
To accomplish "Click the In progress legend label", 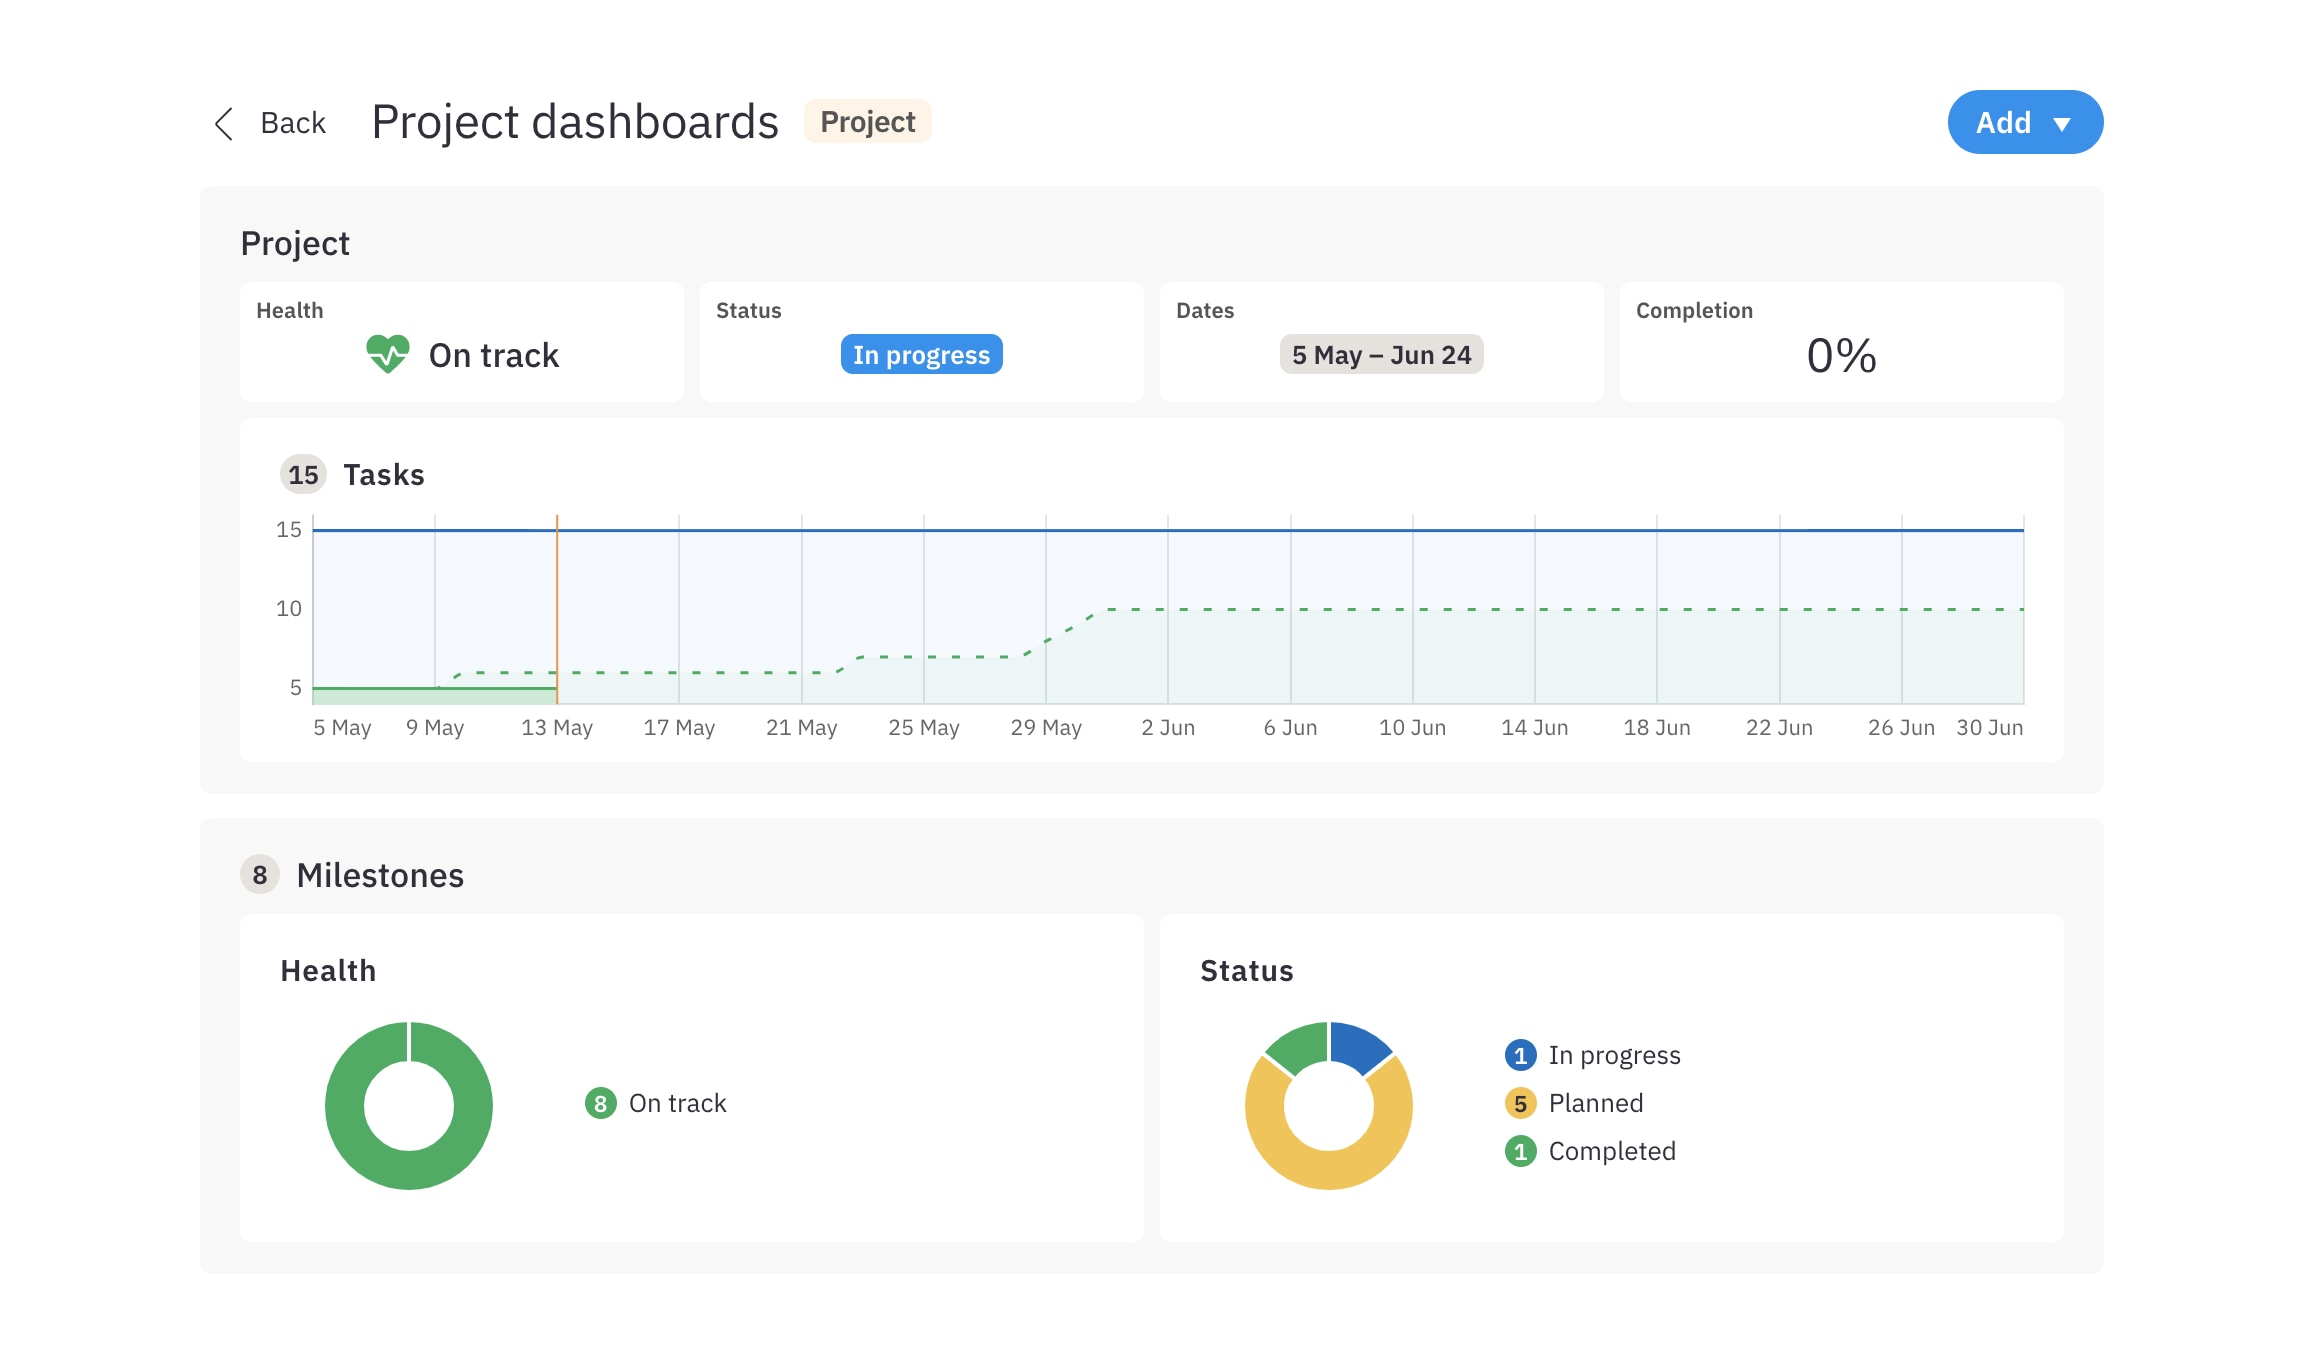I will pyautogui.click(x=1615, y=1055).
